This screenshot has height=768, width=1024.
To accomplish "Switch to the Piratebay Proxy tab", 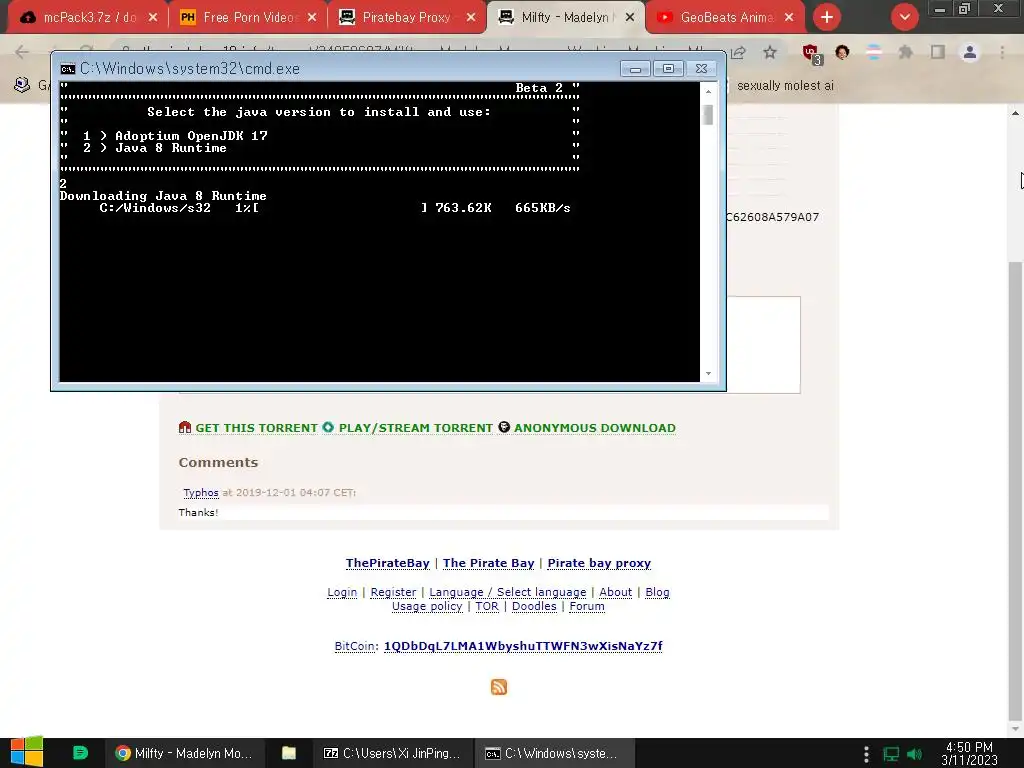I will click(x=406, y=17).
